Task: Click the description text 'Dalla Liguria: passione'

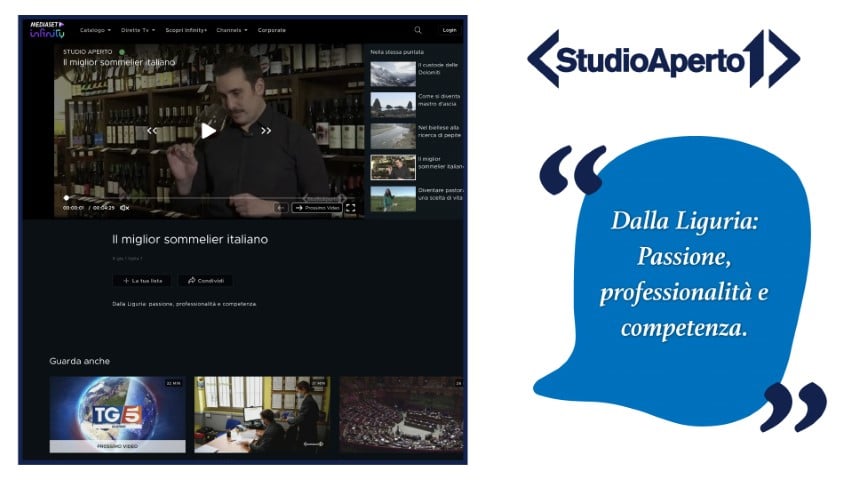Action: tap(184, 304)
